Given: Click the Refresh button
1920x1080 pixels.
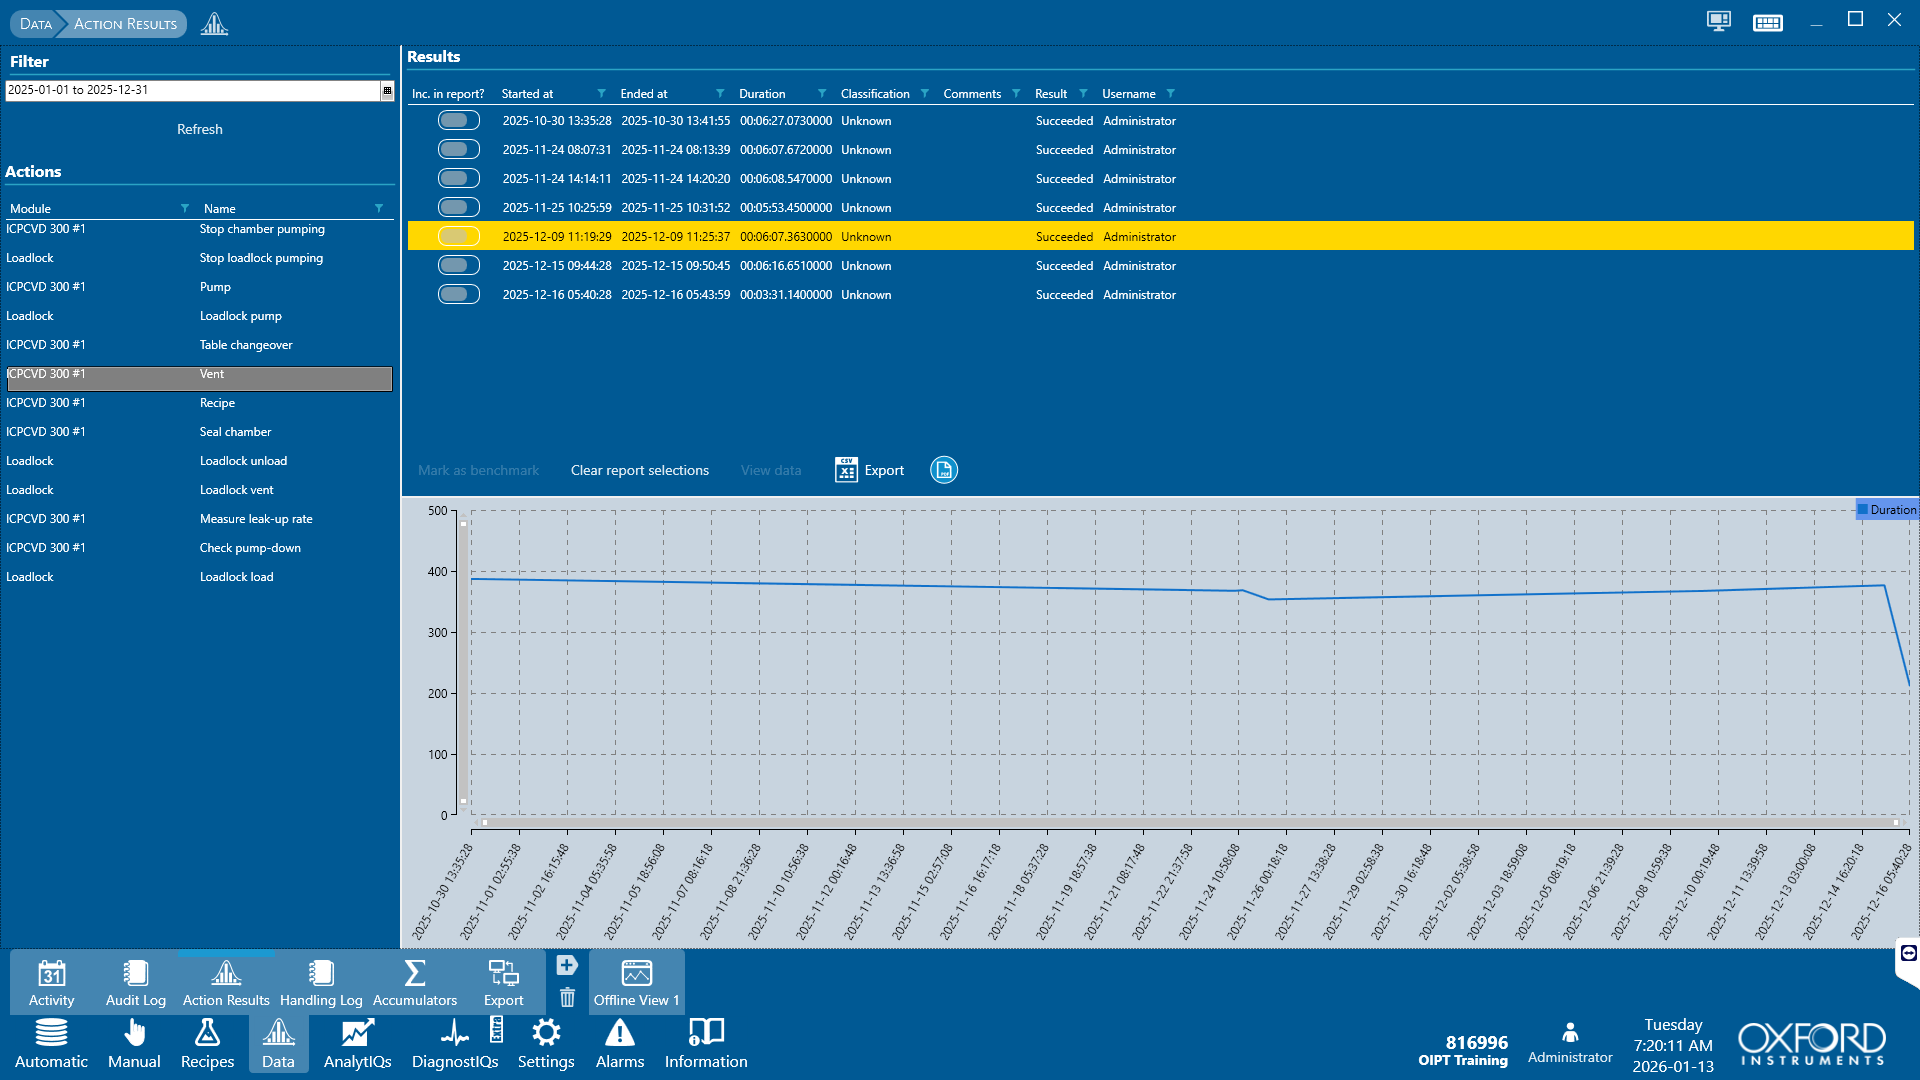Looking at the screenshot, I should click(200, 129).
